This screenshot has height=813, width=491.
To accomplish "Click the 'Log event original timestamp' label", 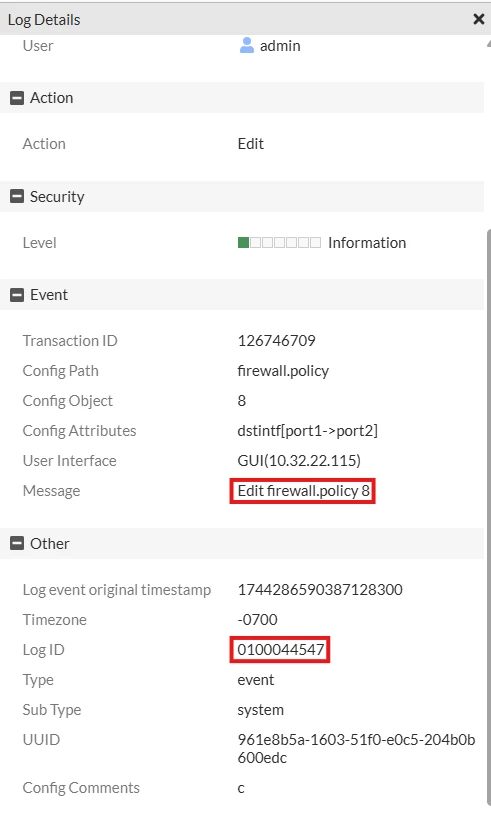I will tap(117, 590).
